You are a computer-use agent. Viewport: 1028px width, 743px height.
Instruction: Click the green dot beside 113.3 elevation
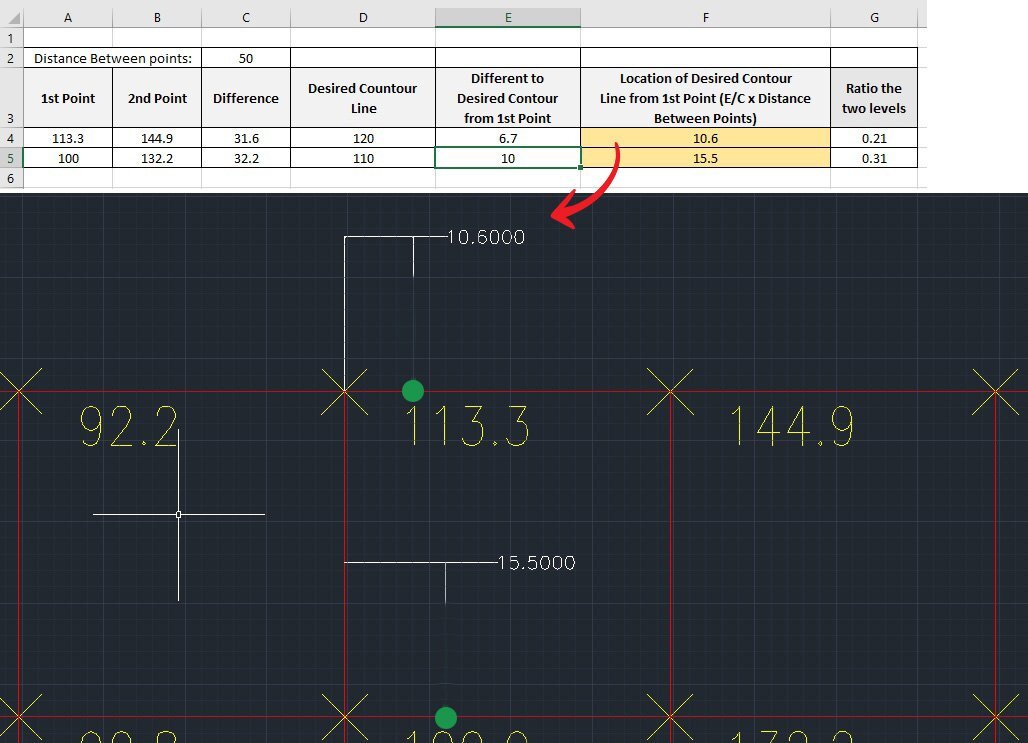click(x=412, y=390)
